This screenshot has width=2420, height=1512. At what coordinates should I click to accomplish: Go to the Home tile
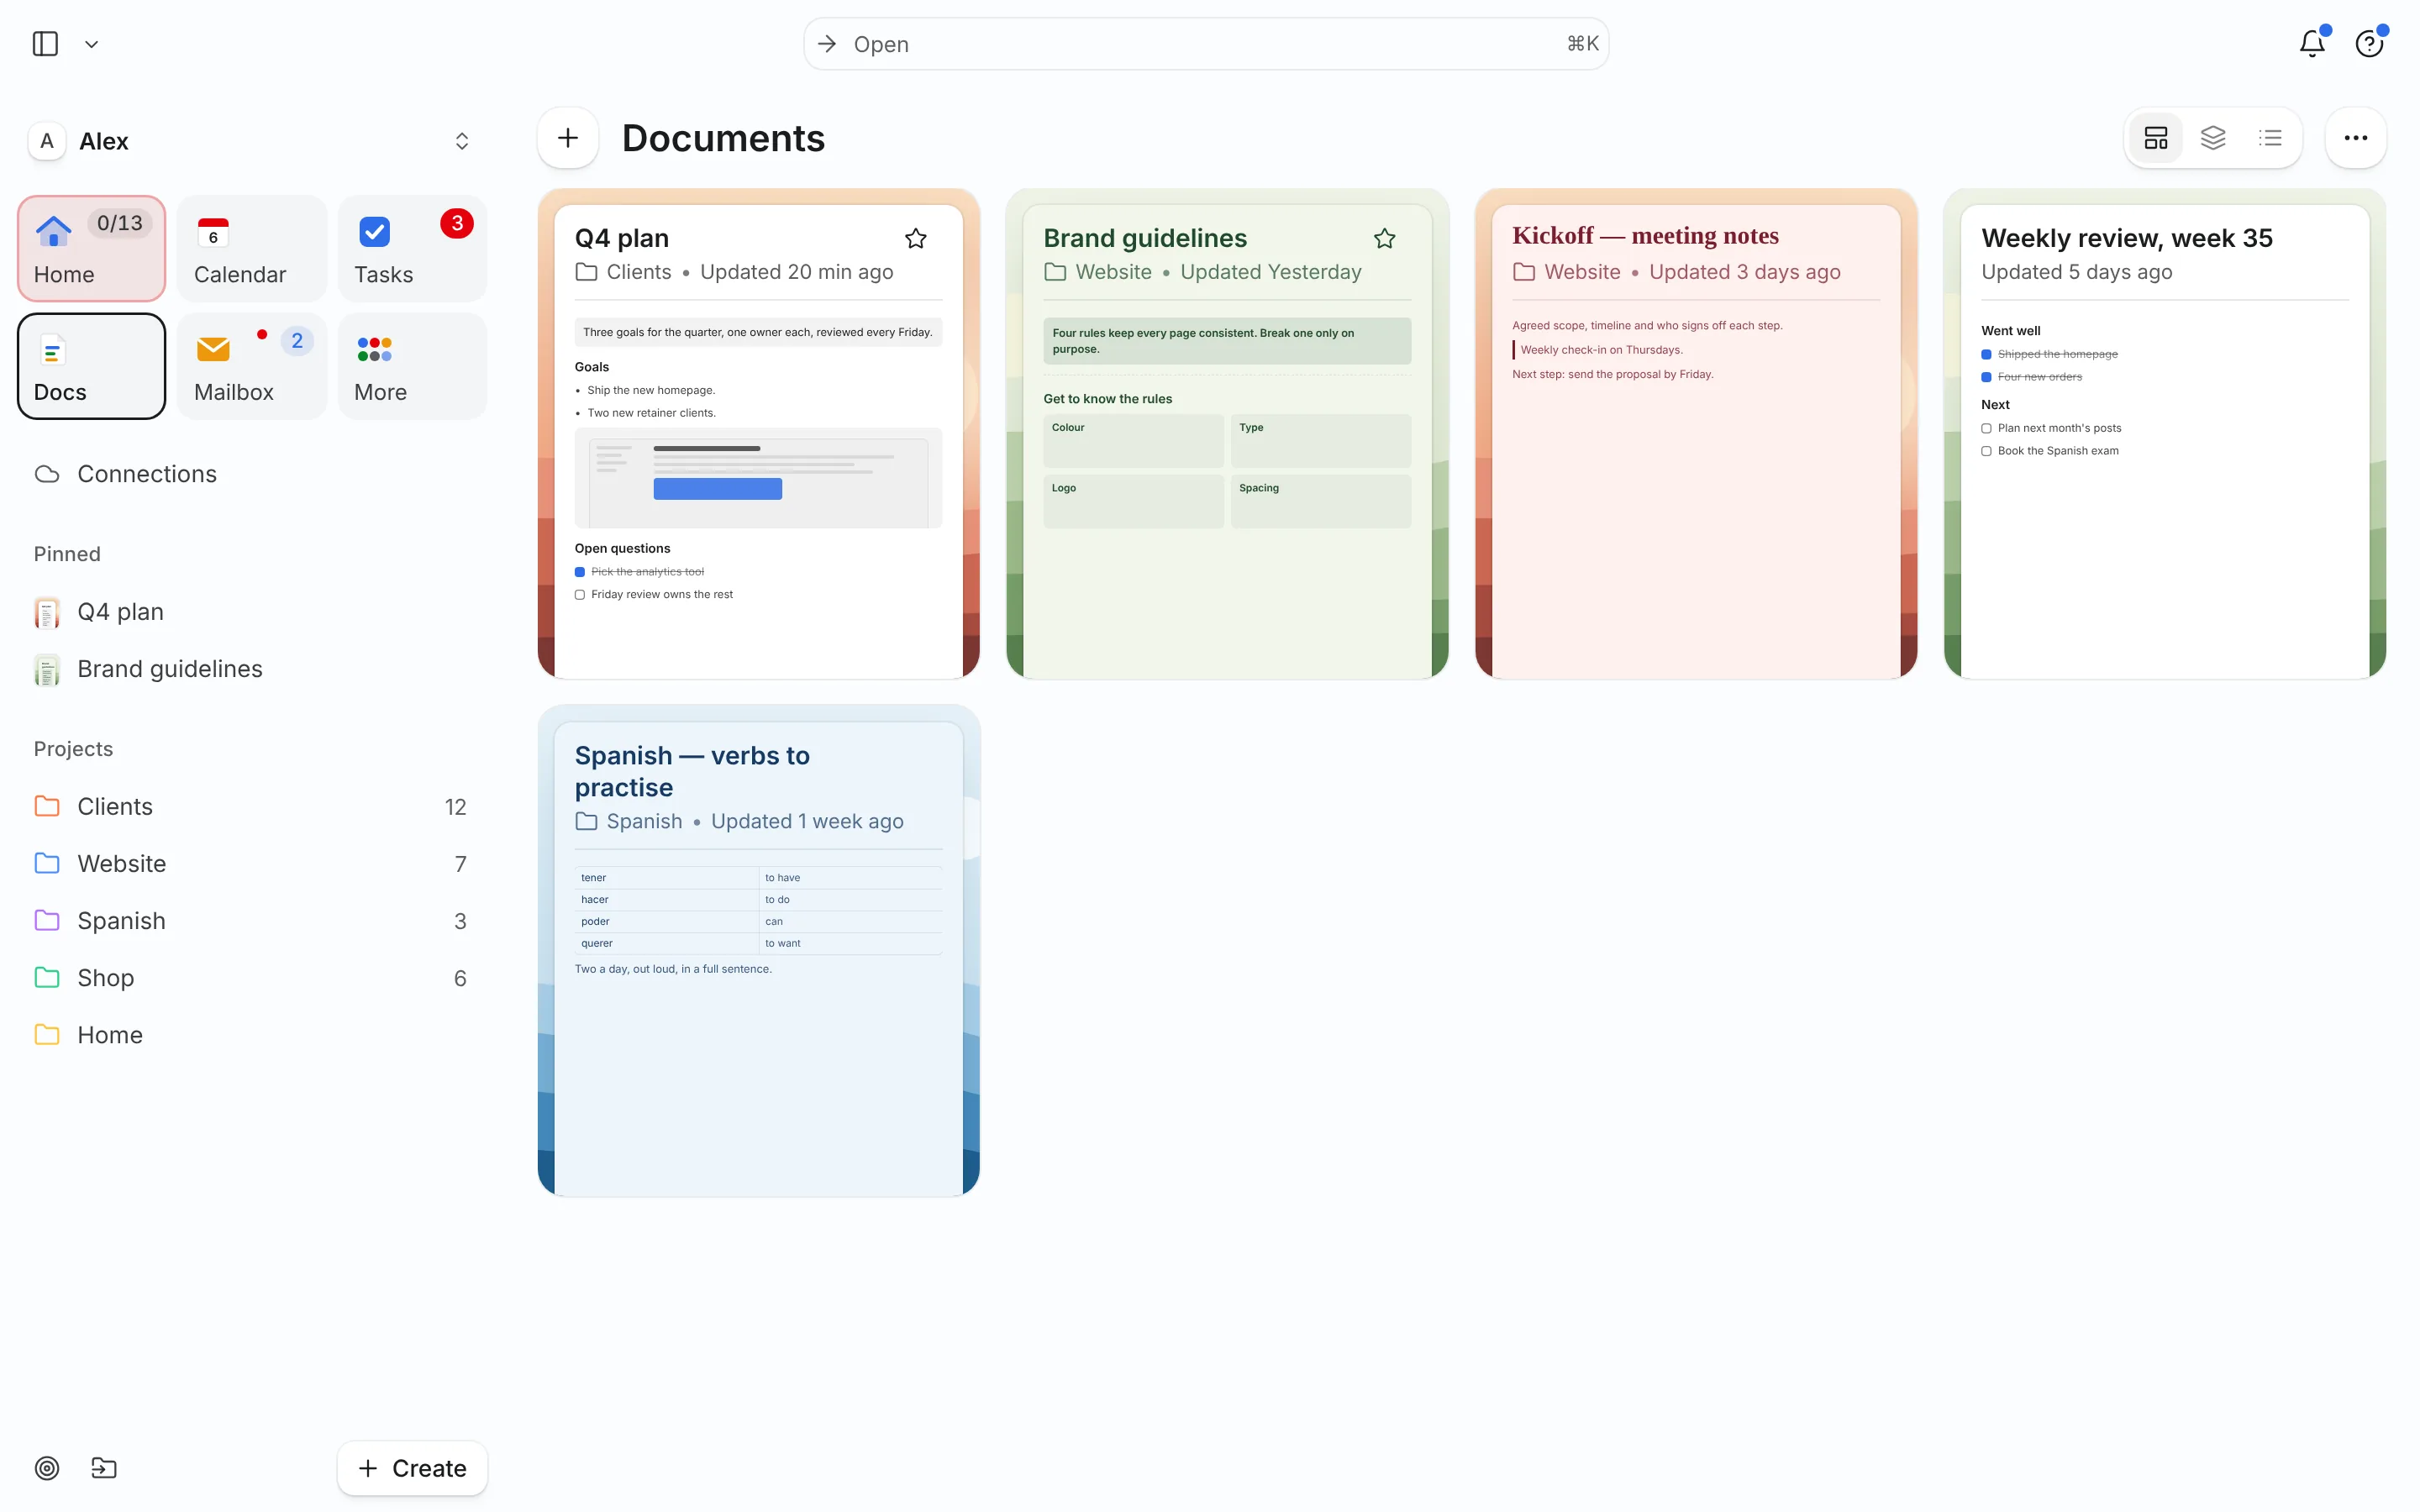91,248
